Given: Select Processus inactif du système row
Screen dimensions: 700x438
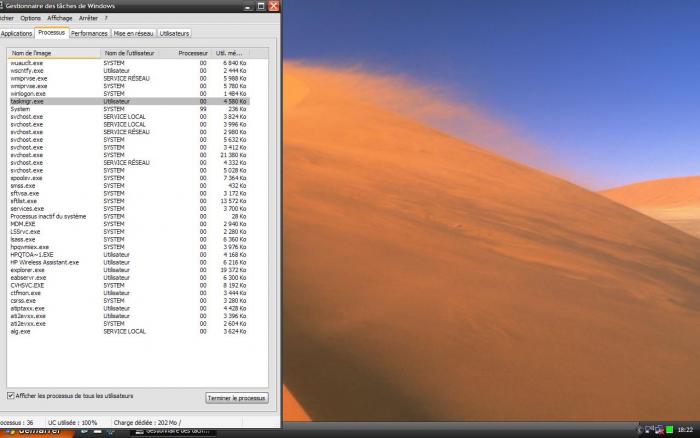Looking at the screenshot, I should pyautogui.click(x=129, y=216).
